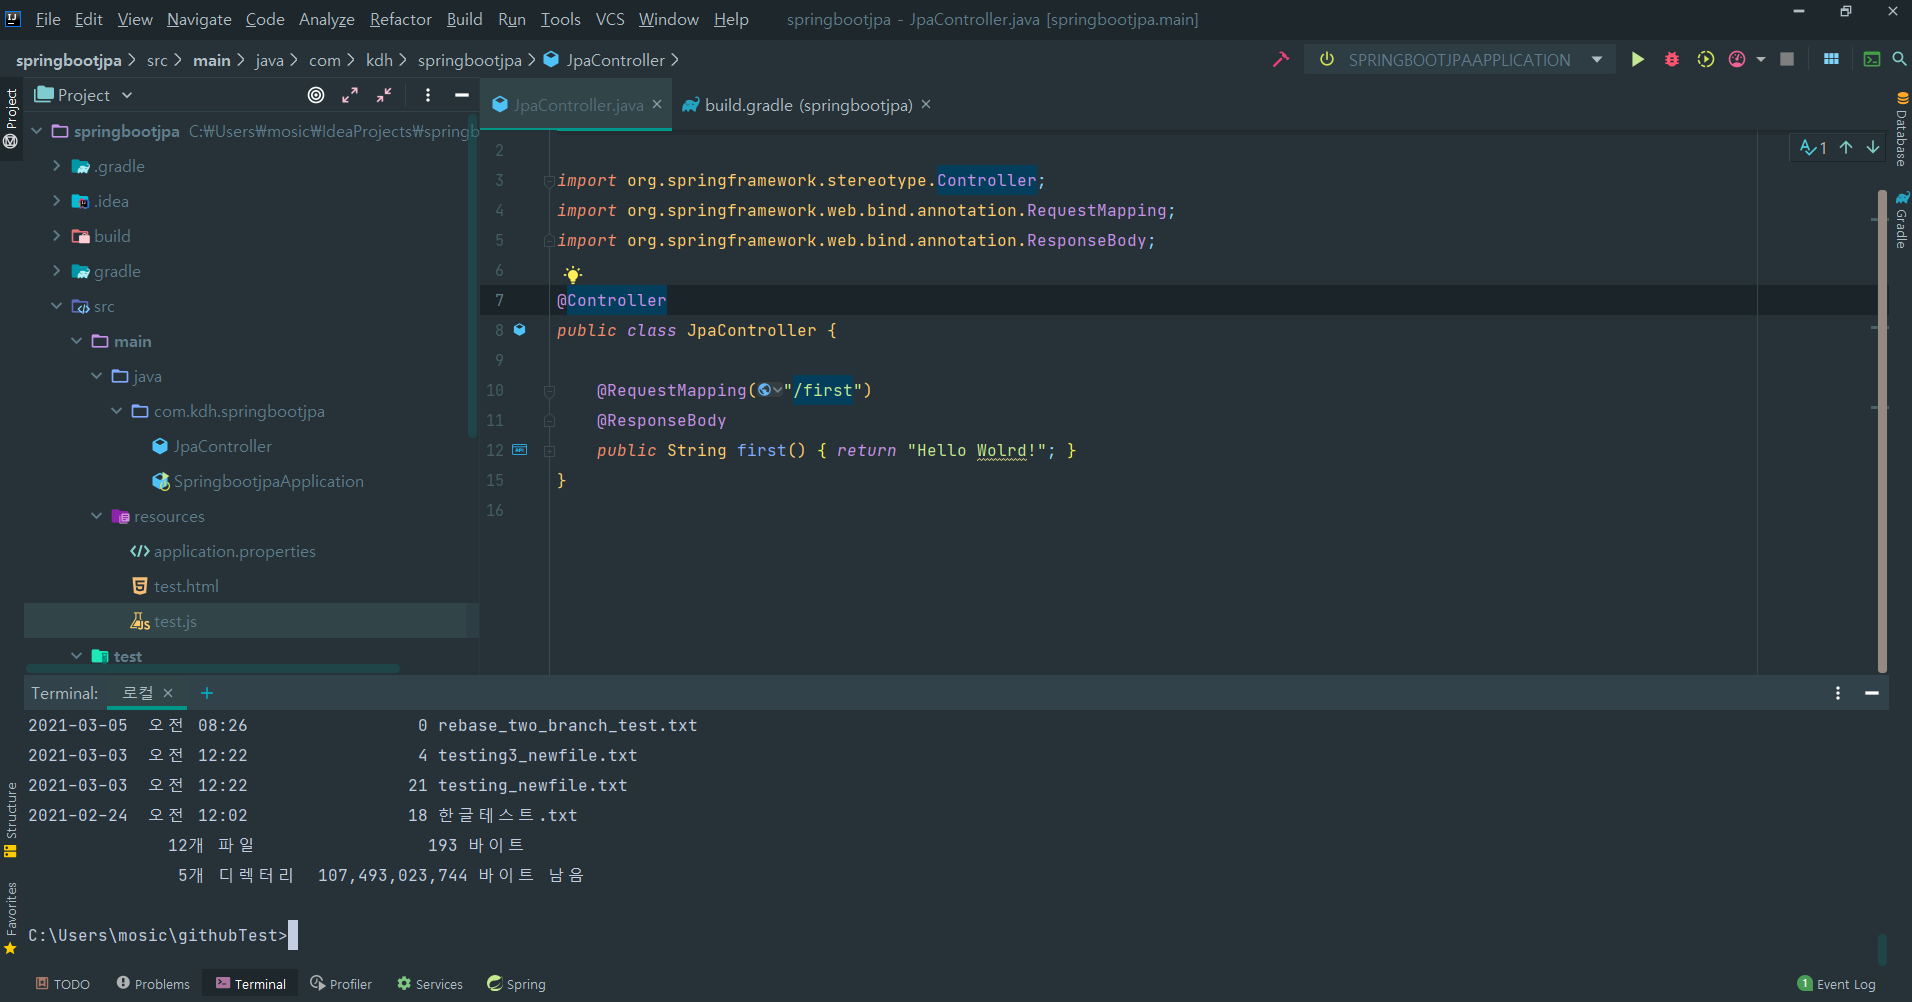Open Run Anything icon
The image size is (1912, 1002).
tap(1872, 60)
